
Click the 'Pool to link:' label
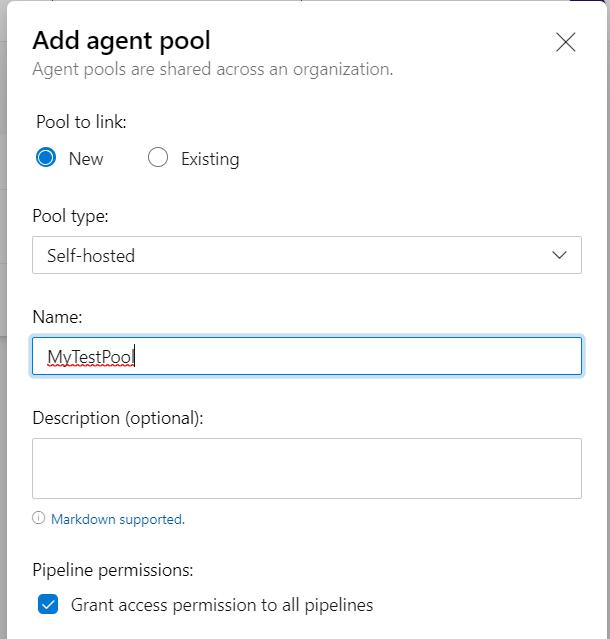tap(81, 122)
